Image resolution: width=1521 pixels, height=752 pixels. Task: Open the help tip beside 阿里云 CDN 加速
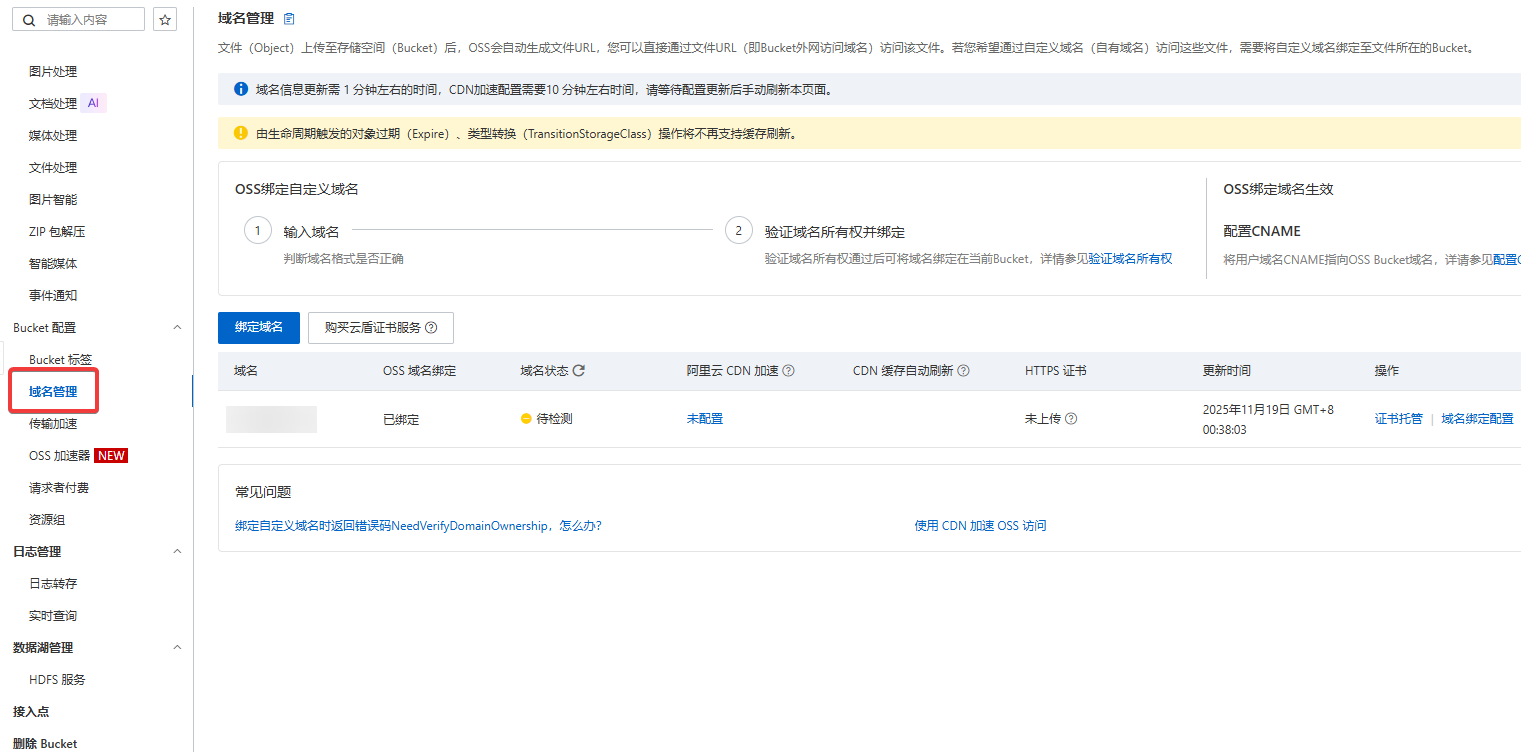click(x=787, y=370)
